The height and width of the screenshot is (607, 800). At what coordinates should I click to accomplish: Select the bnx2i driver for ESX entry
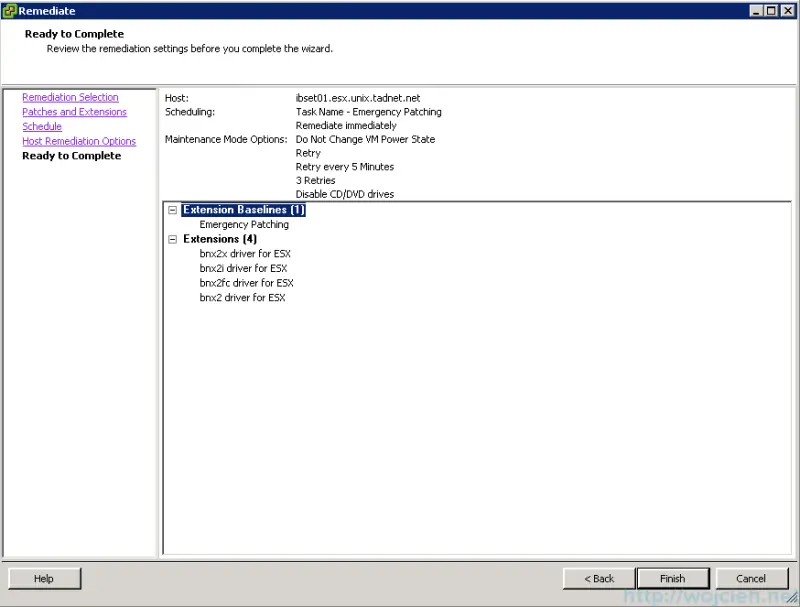click(243, 268)
